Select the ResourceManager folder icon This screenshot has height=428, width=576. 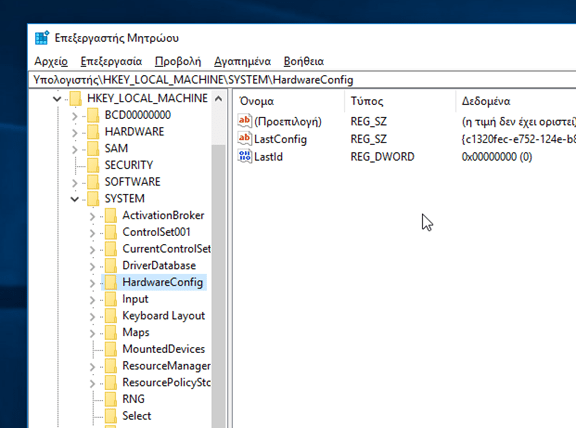tap(111, 366)
